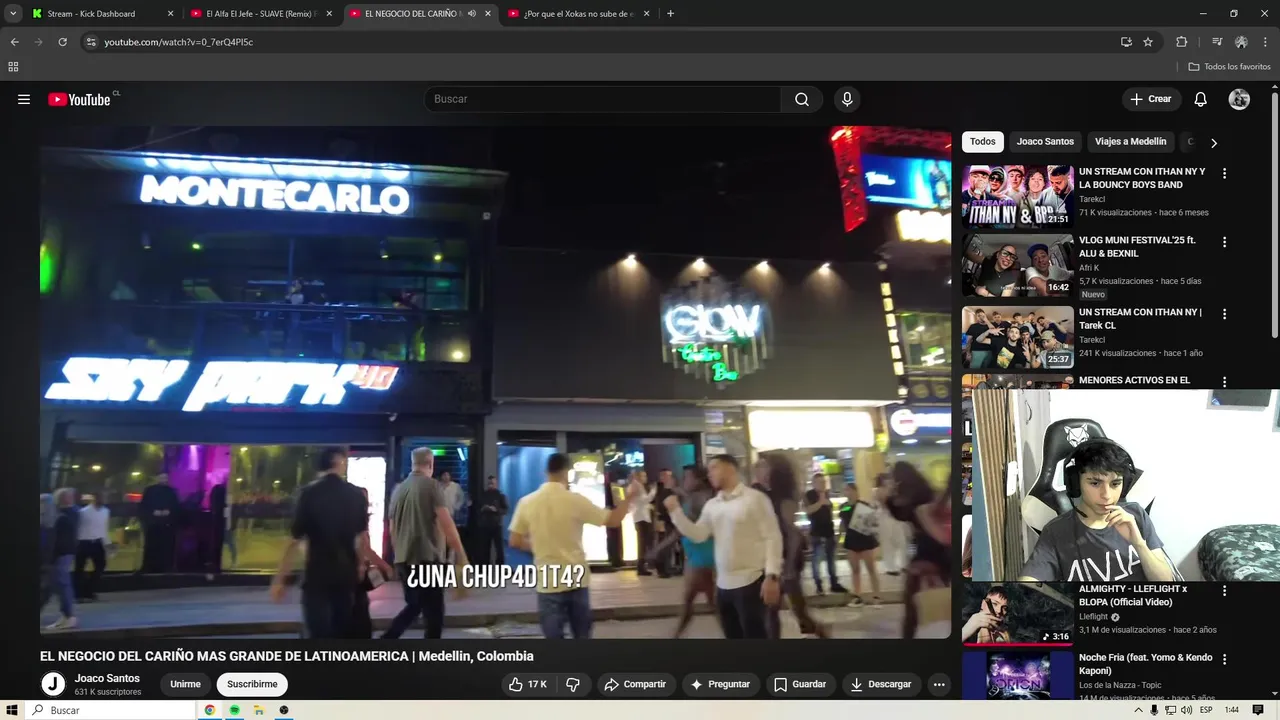
Task: Open options for VLOG MUNI FESTIVAL'25 video
Action: (x=1224, y=242)
